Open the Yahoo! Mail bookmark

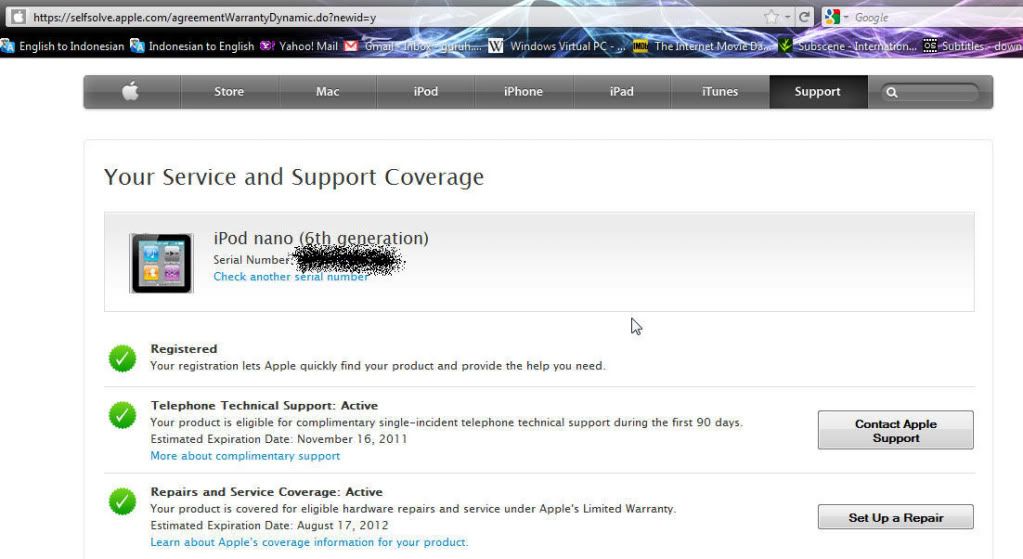(x=299, y=46)
